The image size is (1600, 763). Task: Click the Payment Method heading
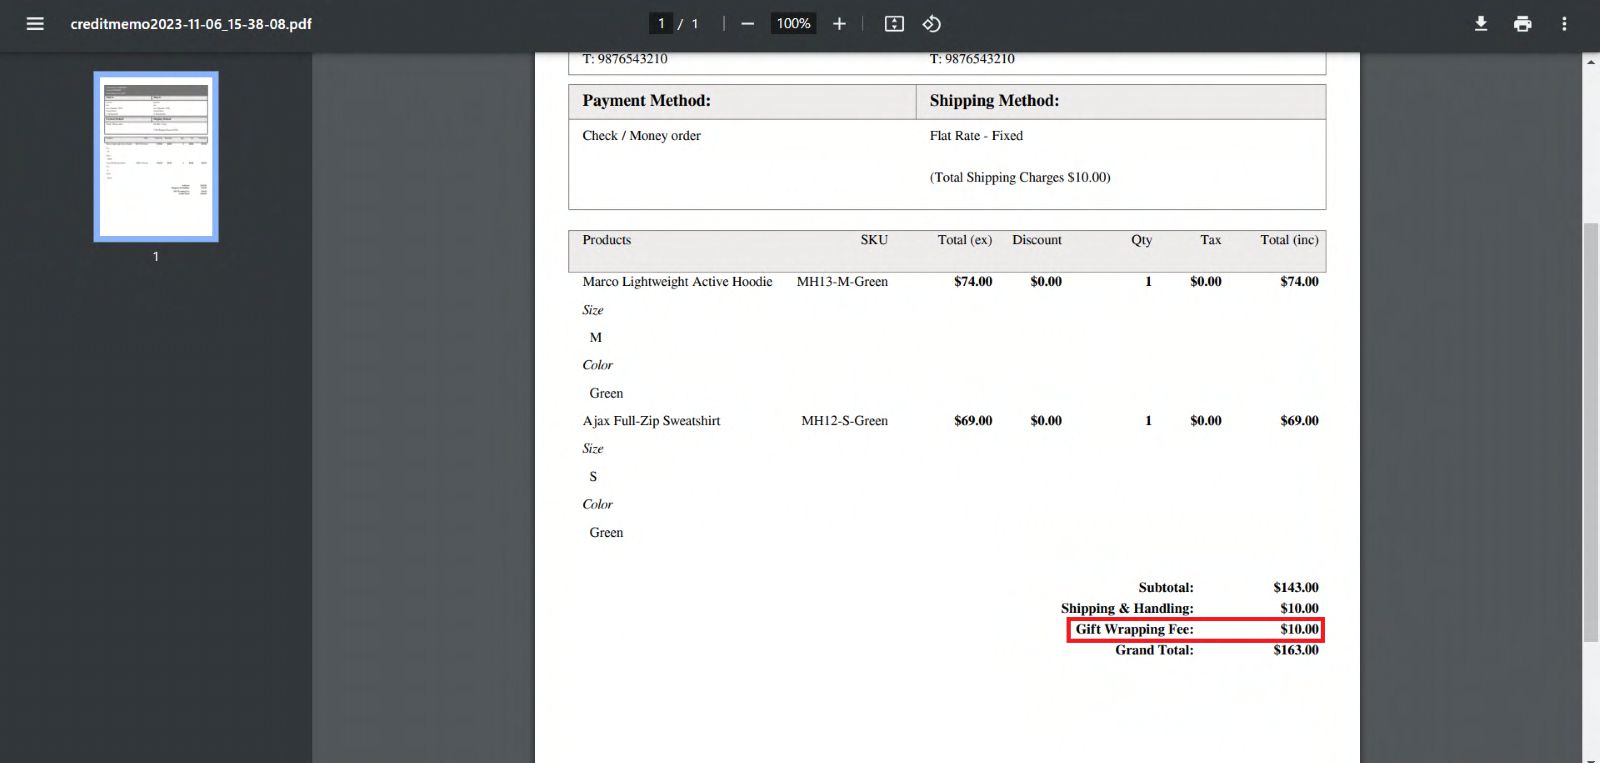646,101
